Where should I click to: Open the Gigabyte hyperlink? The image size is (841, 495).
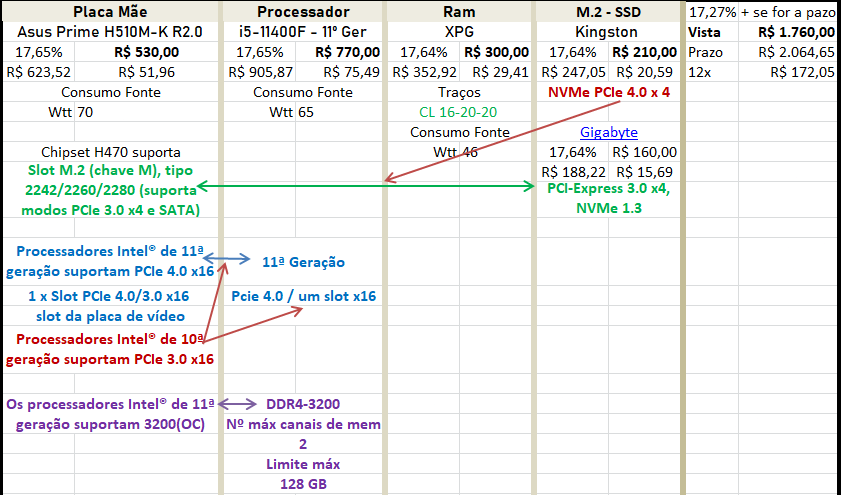click(609, 132)
